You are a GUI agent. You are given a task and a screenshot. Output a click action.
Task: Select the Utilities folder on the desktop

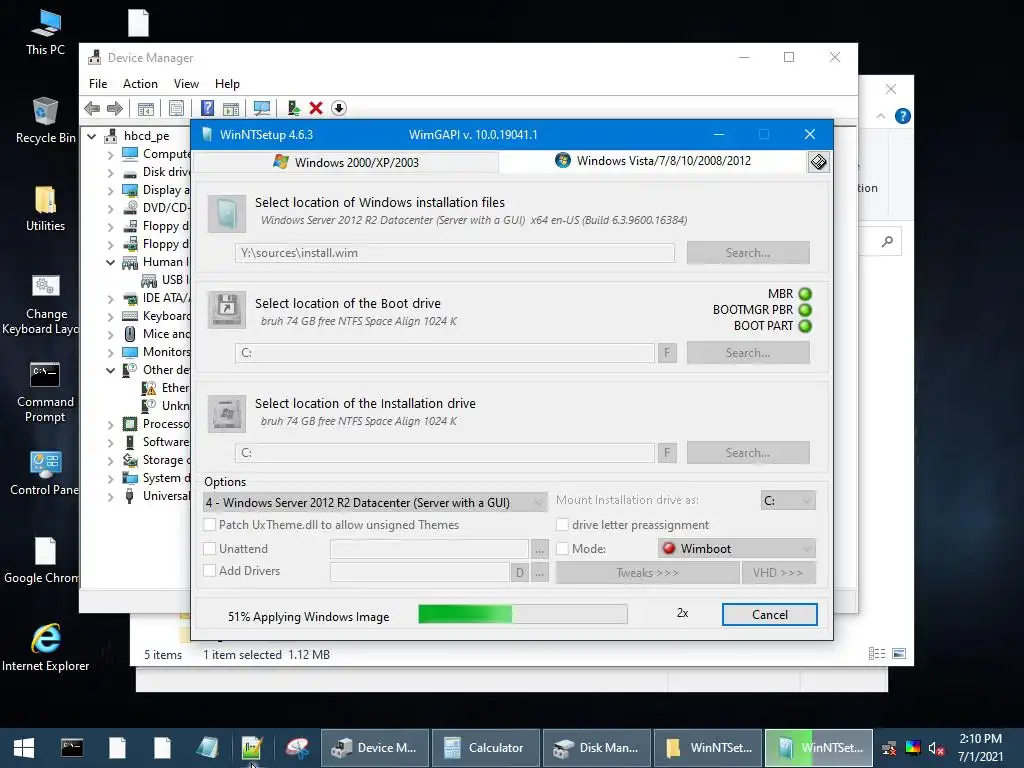pos(45,209)
